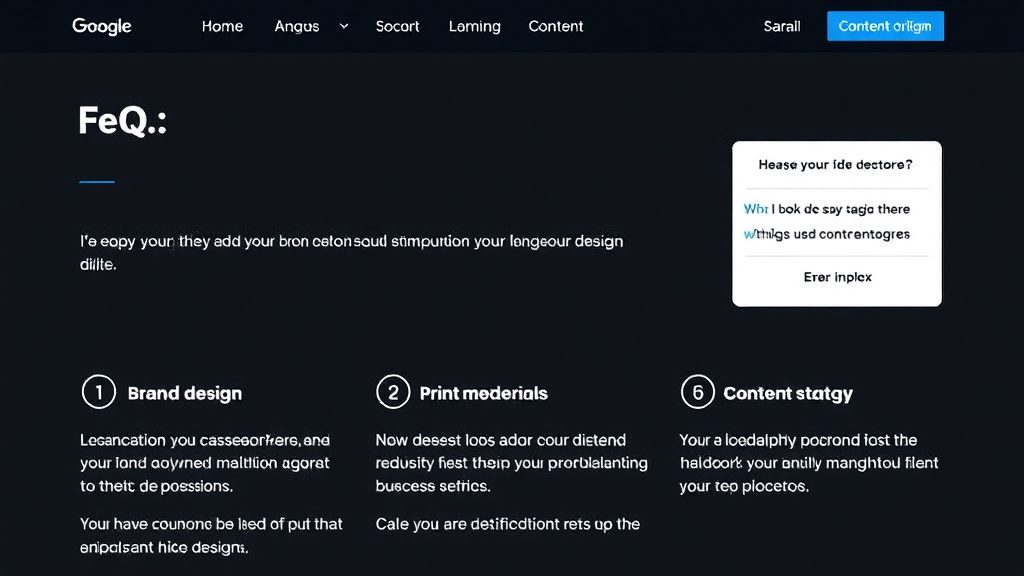Click the Print mederials heading

(x=483, y=393)
